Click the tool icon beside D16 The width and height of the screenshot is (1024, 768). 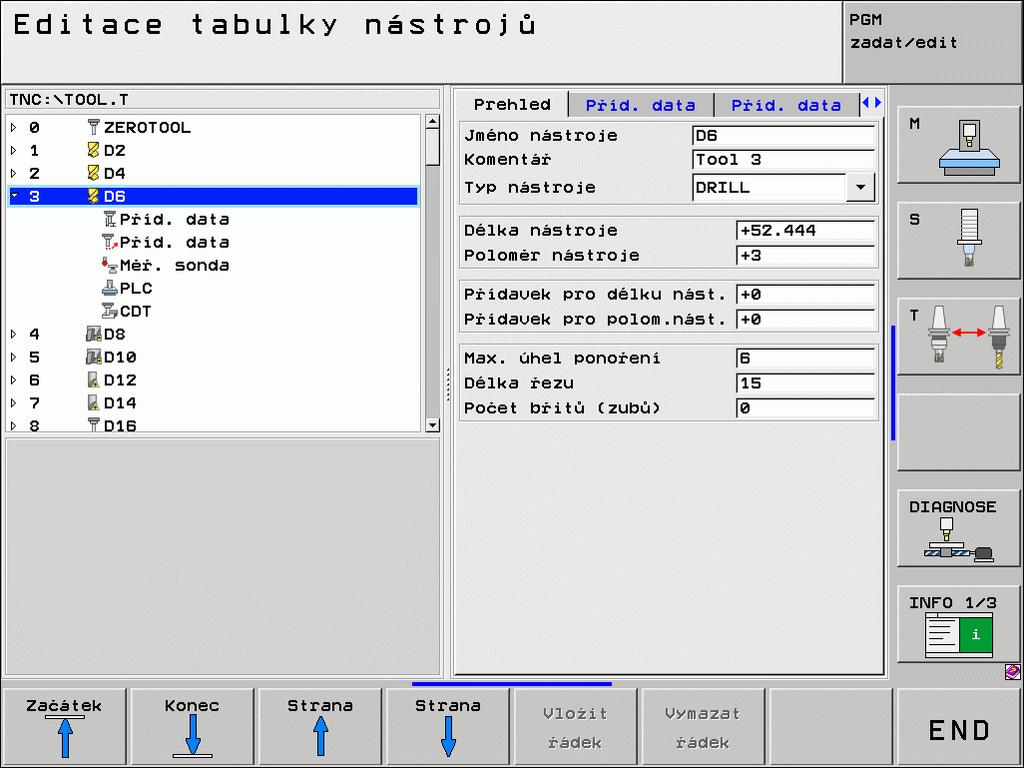tap(93, 426)
